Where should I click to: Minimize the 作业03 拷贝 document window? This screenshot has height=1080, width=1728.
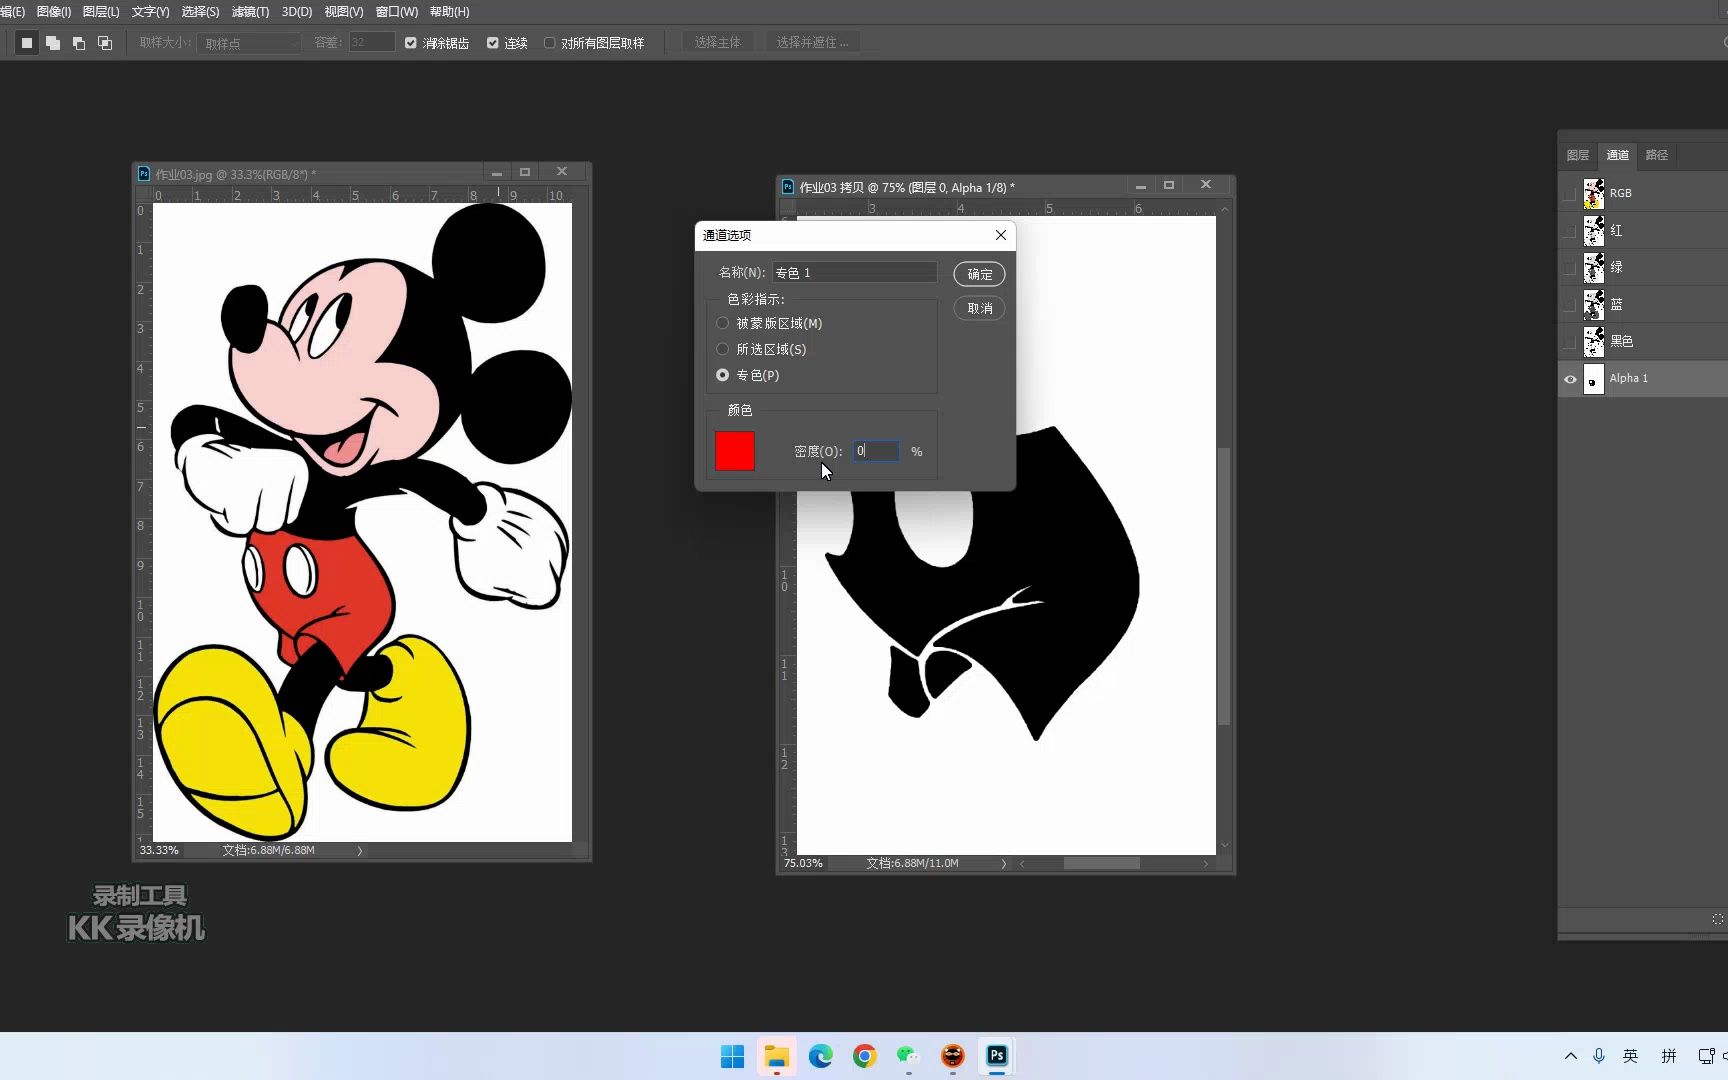1140,186
